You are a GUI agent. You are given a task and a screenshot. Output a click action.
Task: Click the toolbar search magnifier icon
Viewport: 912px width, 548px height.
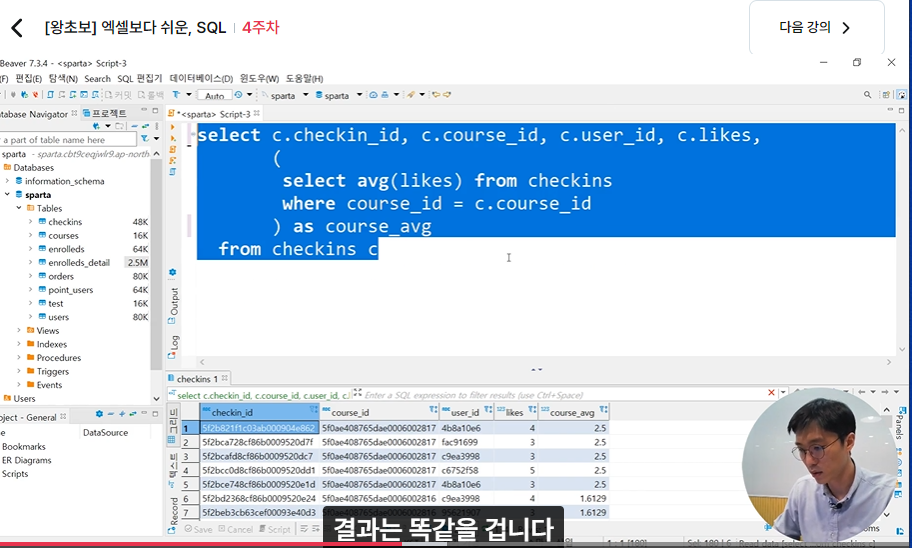tap(867, 95)
